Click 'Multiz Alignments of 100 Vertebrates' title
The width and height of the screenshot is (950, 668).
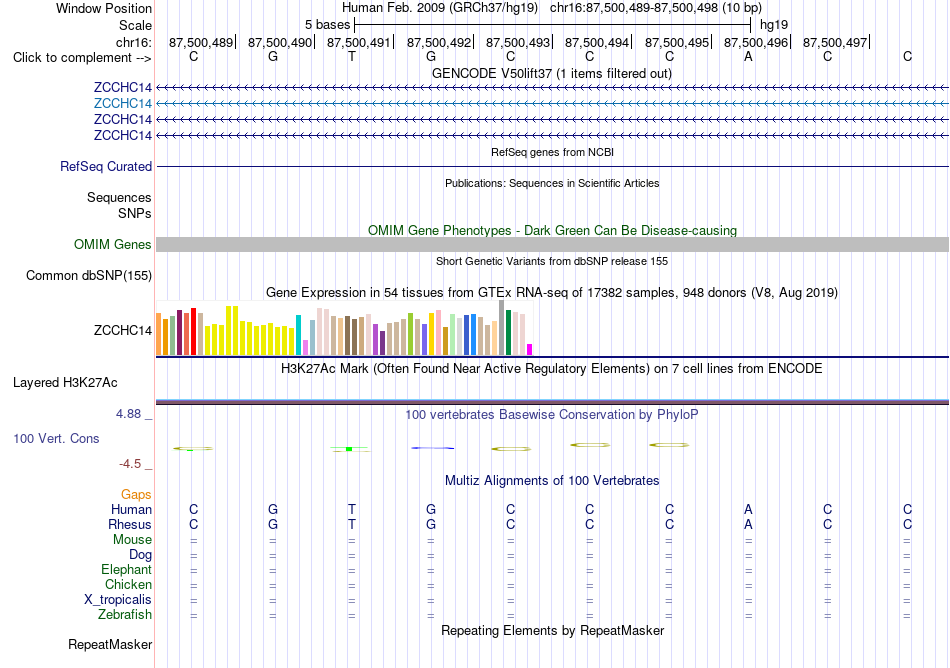point(552,481)
